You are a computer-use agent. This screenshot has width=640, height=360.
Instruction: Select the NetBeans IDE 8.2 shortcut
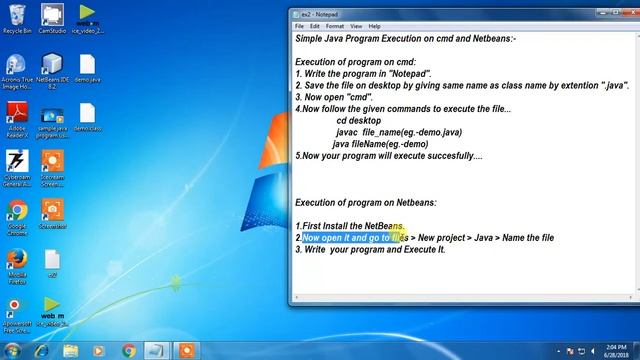point(52,71)
